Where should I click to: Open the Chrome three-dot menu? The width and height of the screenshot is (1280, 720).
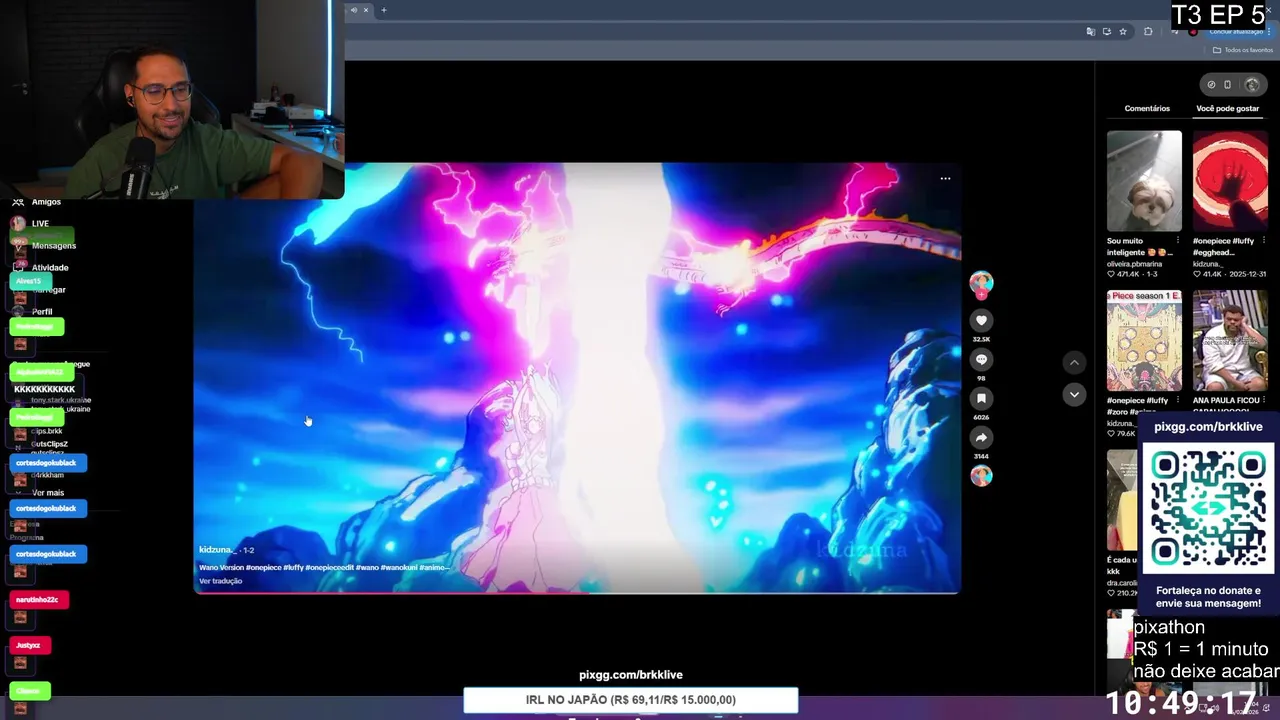(x=1269, y=31)
